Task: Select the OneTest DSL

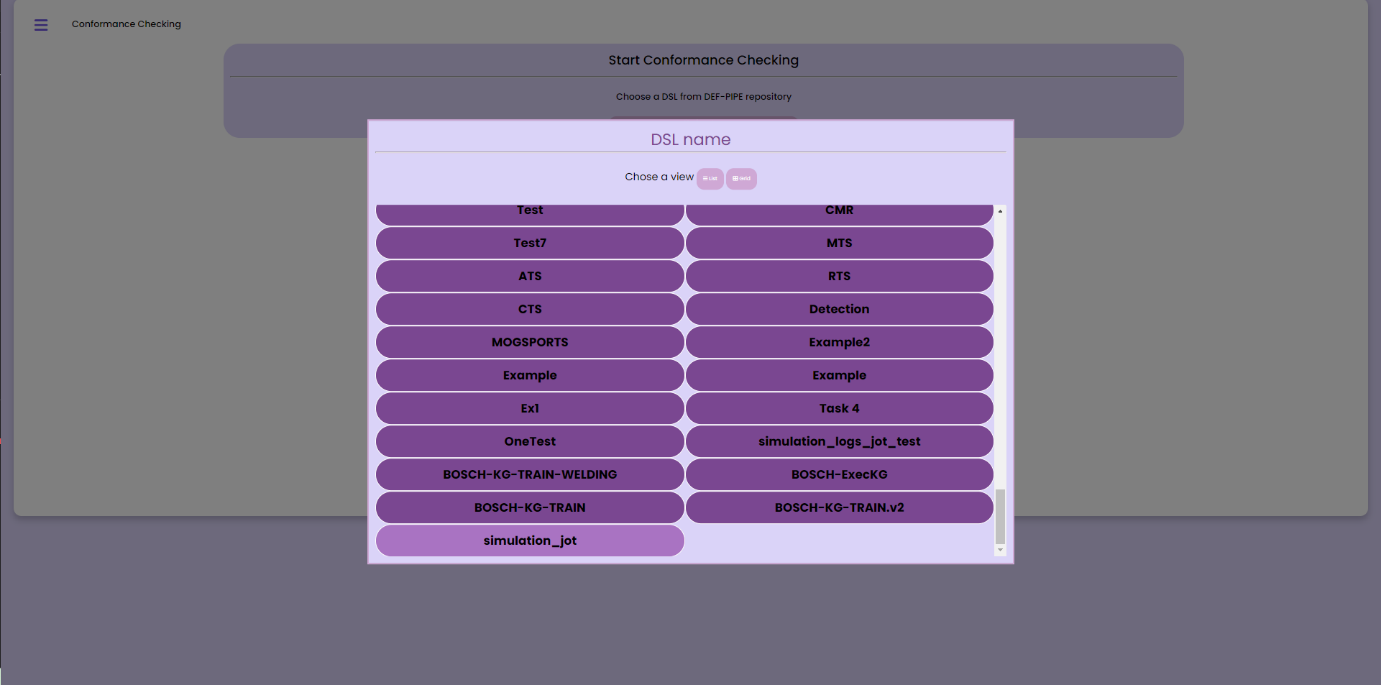Action: 530,441
